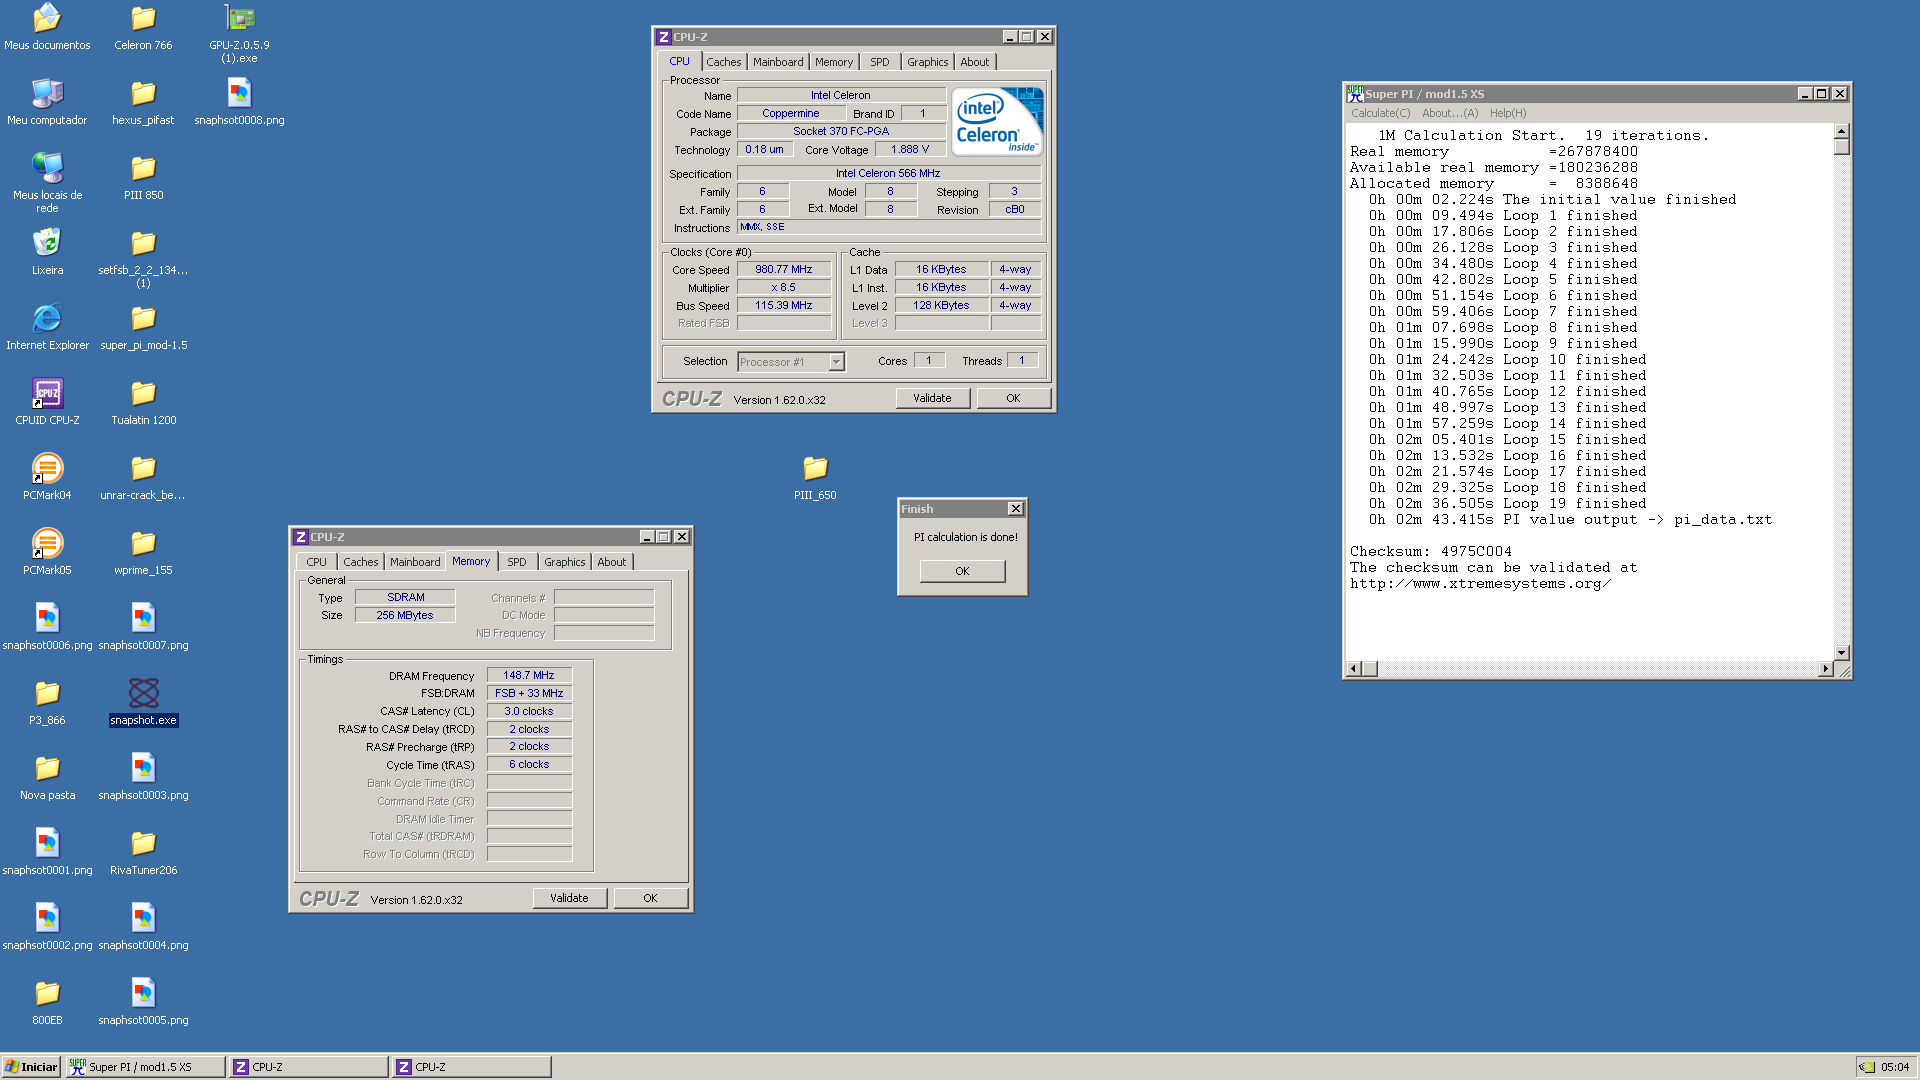Open Calculate(C) menu in Super PI

point(1380,113)
